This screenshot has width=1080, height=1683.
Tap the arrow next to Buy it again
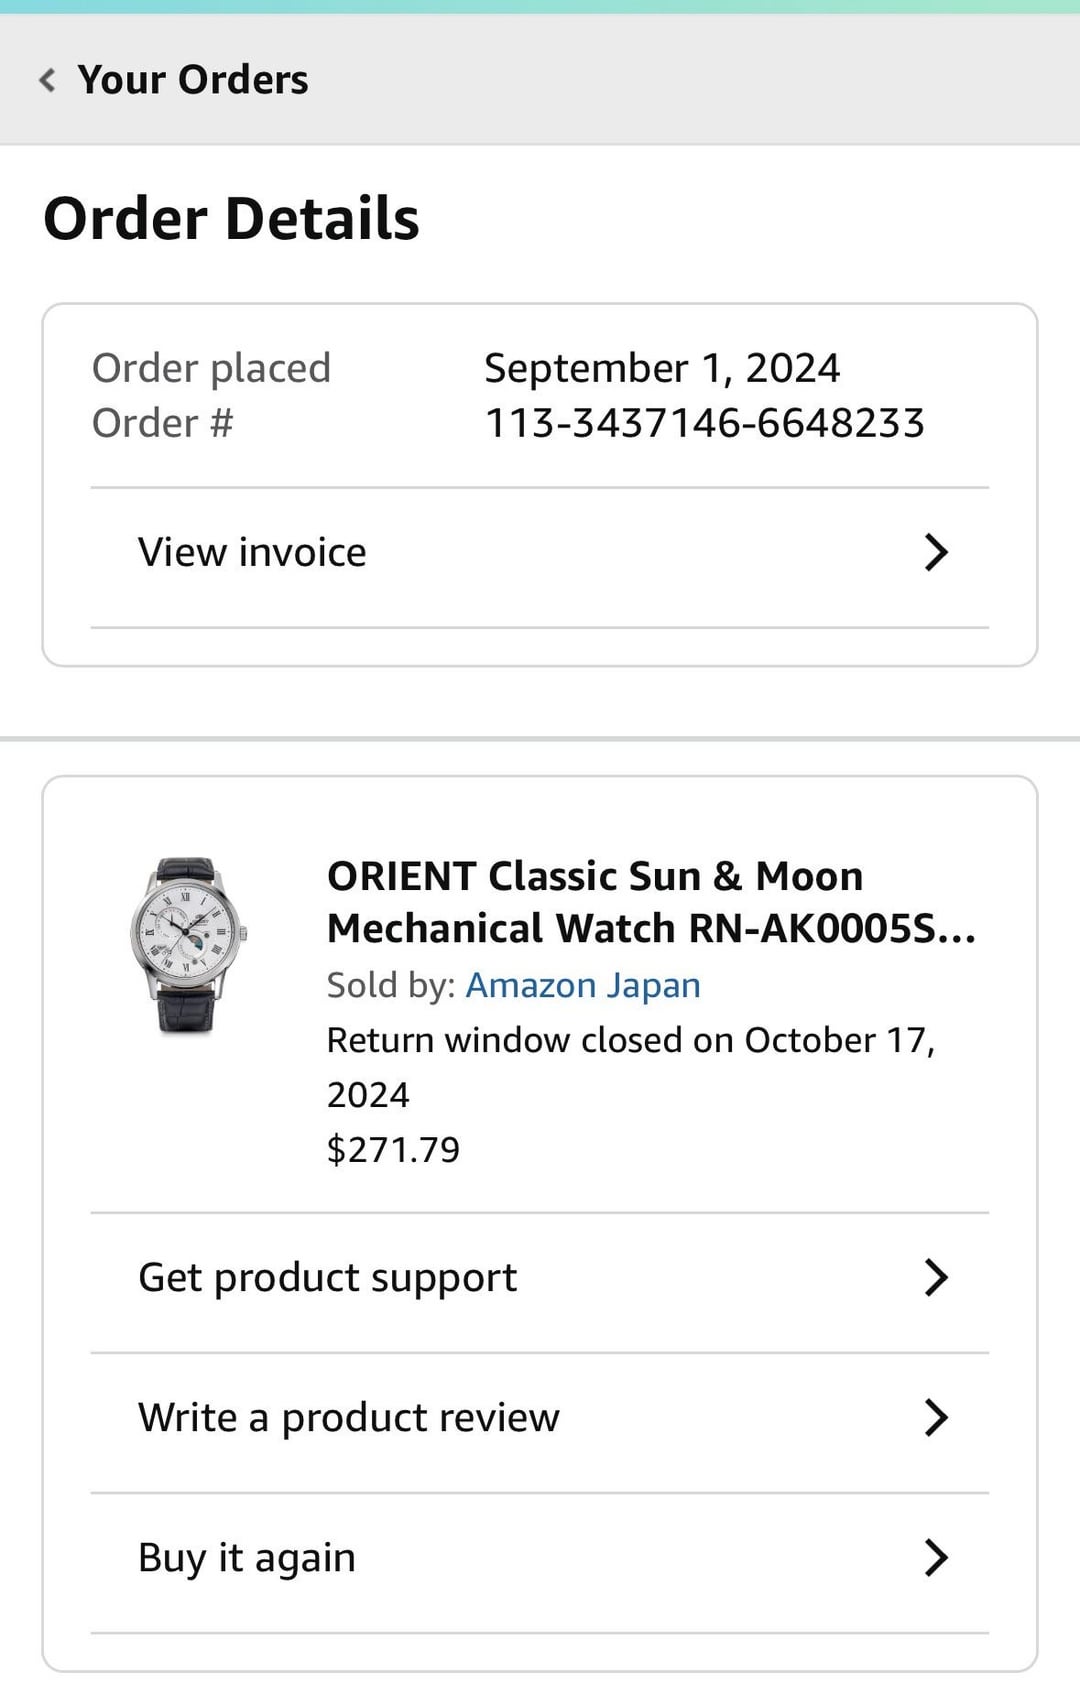click(x=935, y=1558)
